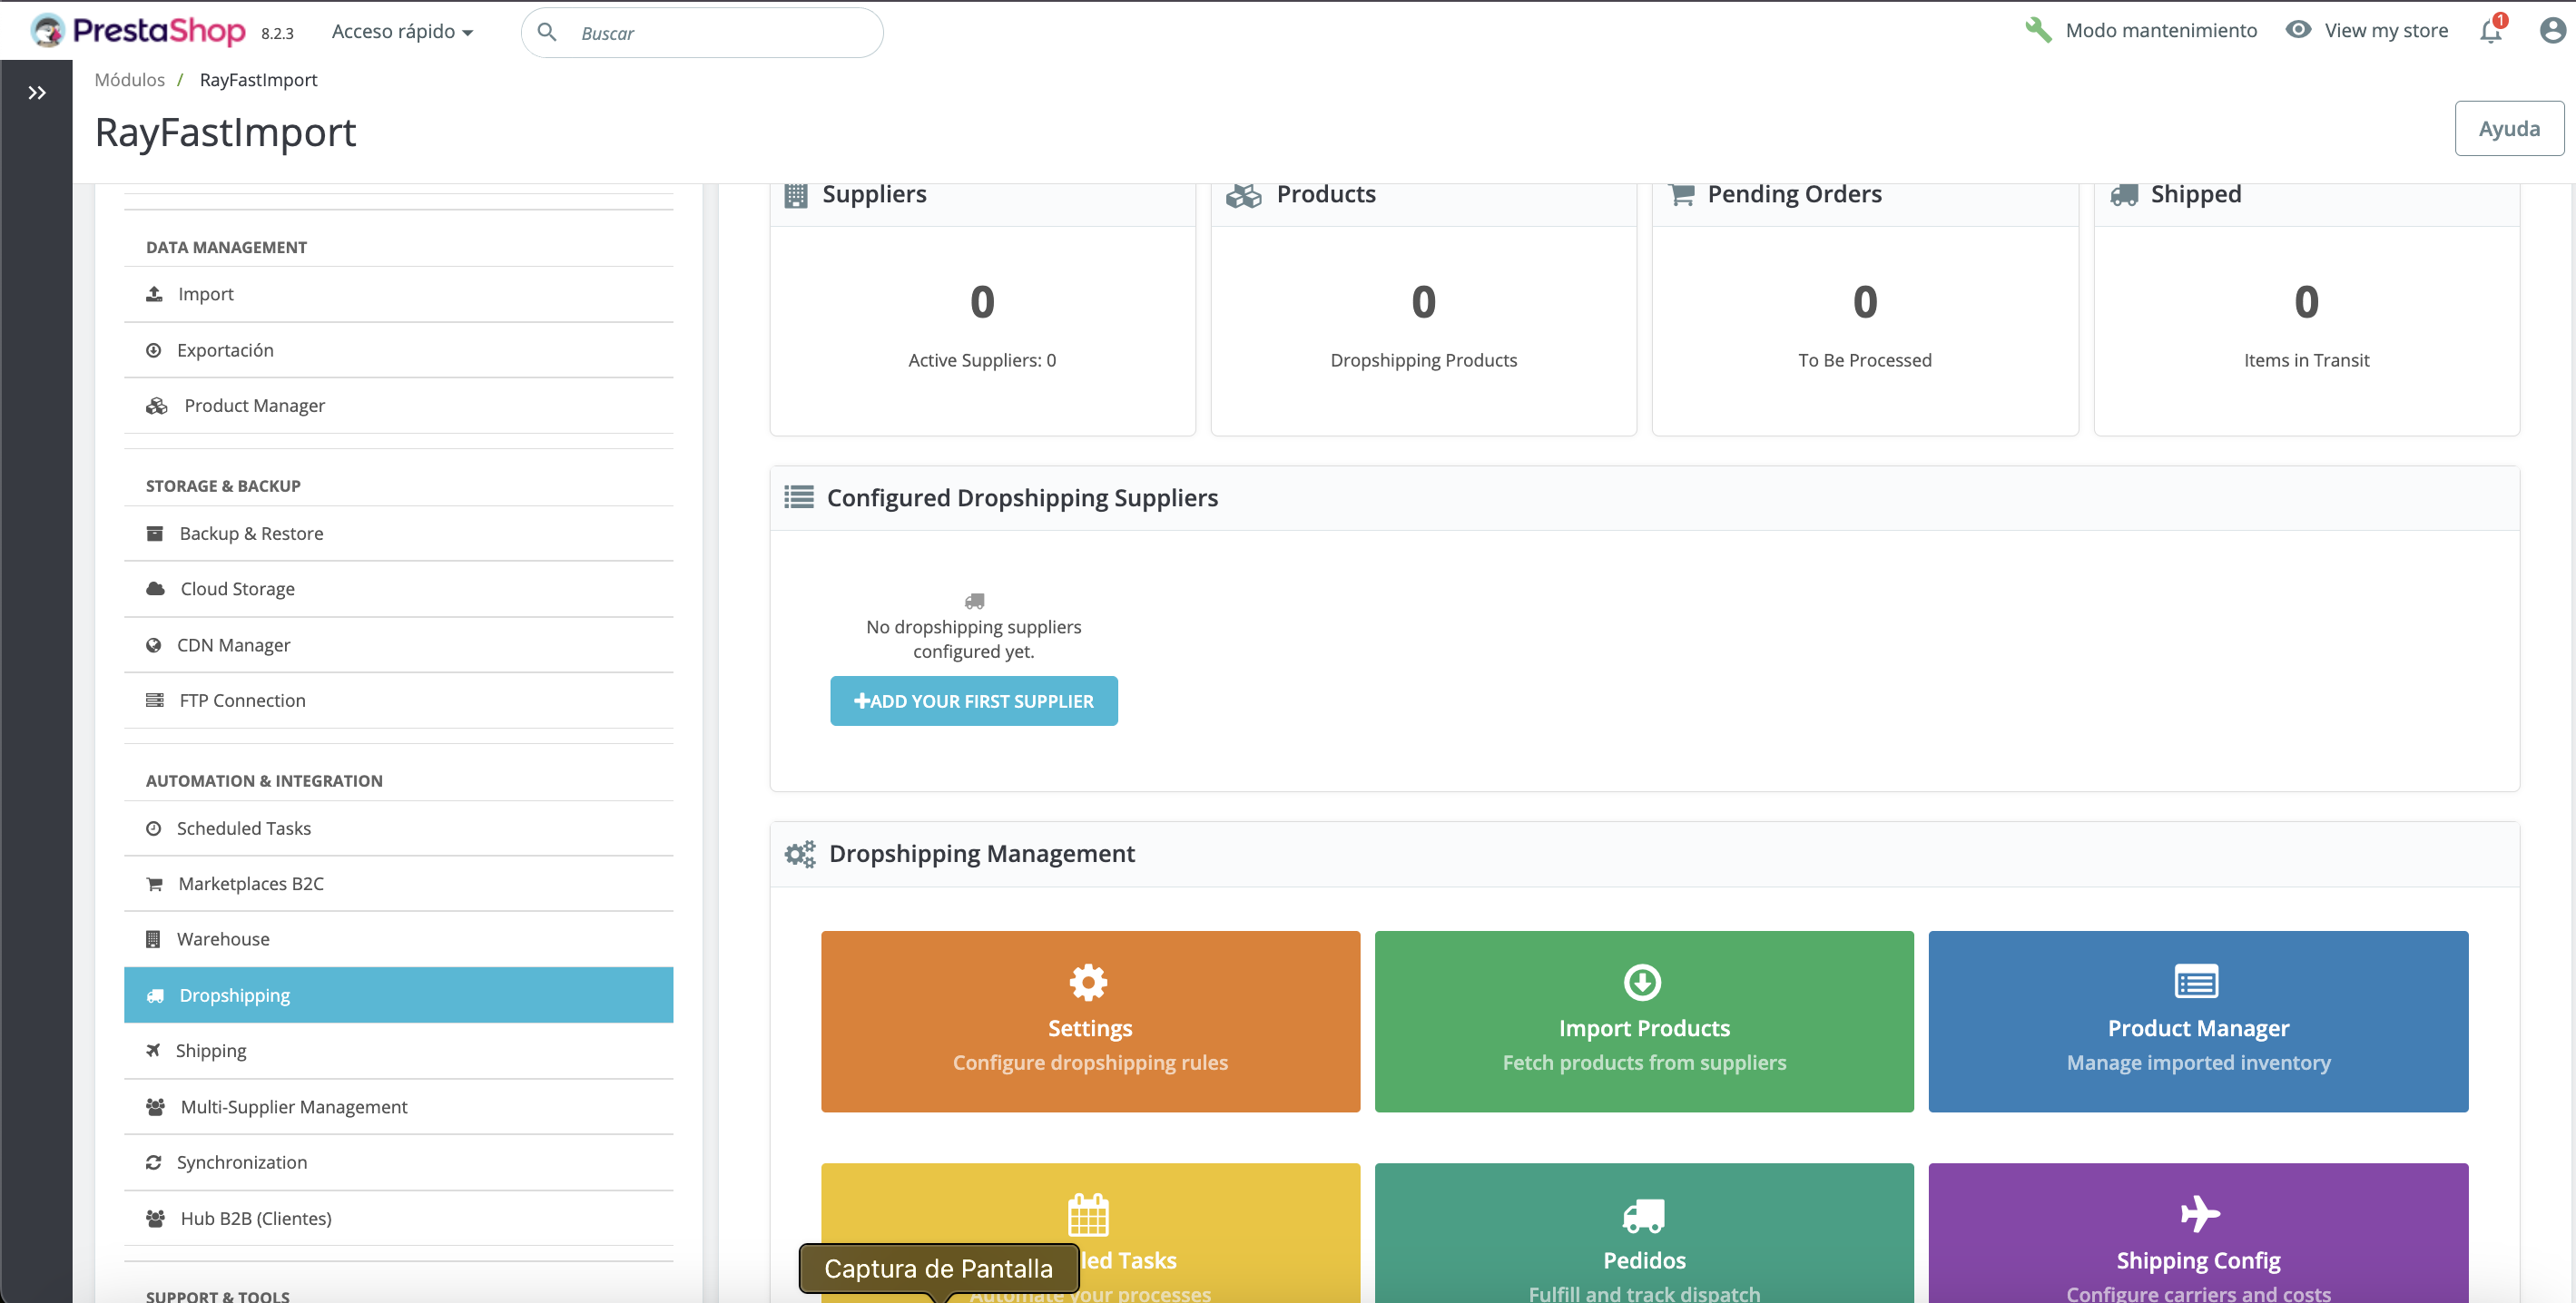Click the Scheduled Tasks clock icon
Viewport: 2576px width, 1303px height.
(154, 828)
